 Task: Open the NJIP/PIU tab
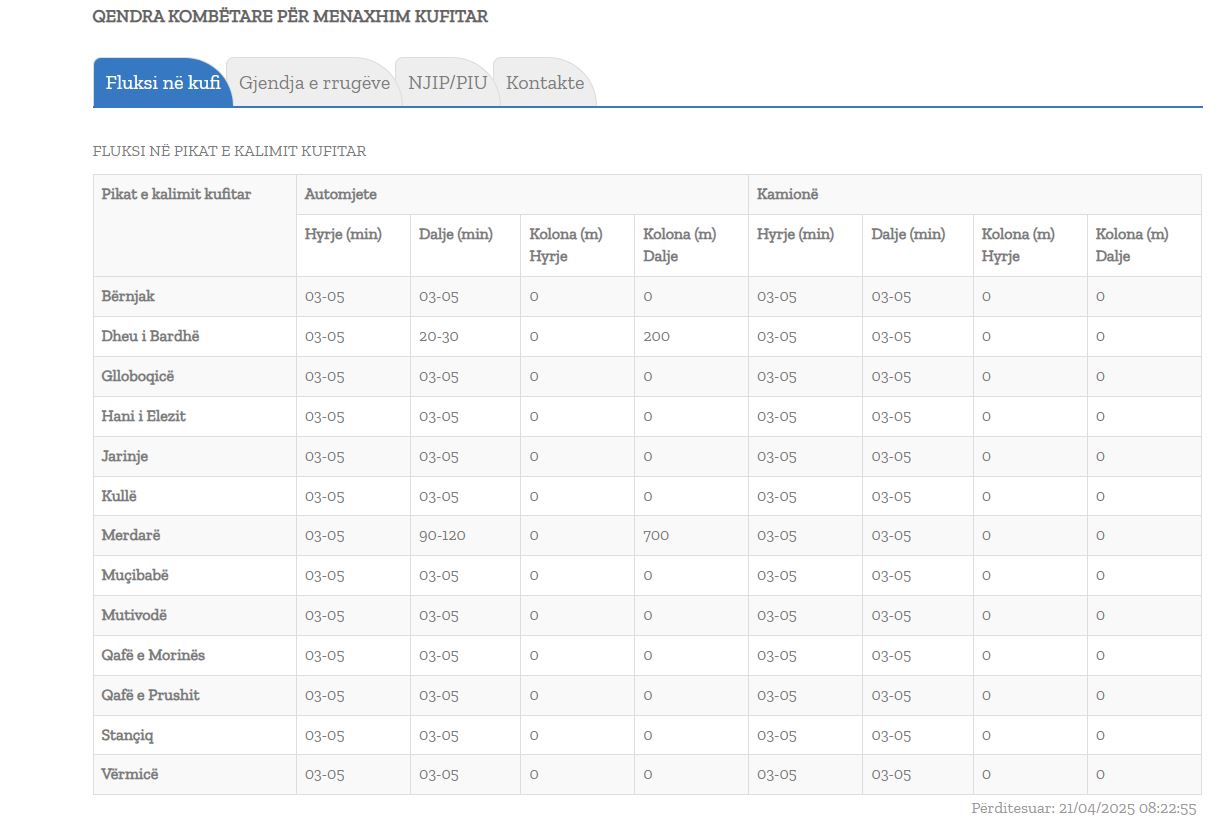click(x=447, y=83)
